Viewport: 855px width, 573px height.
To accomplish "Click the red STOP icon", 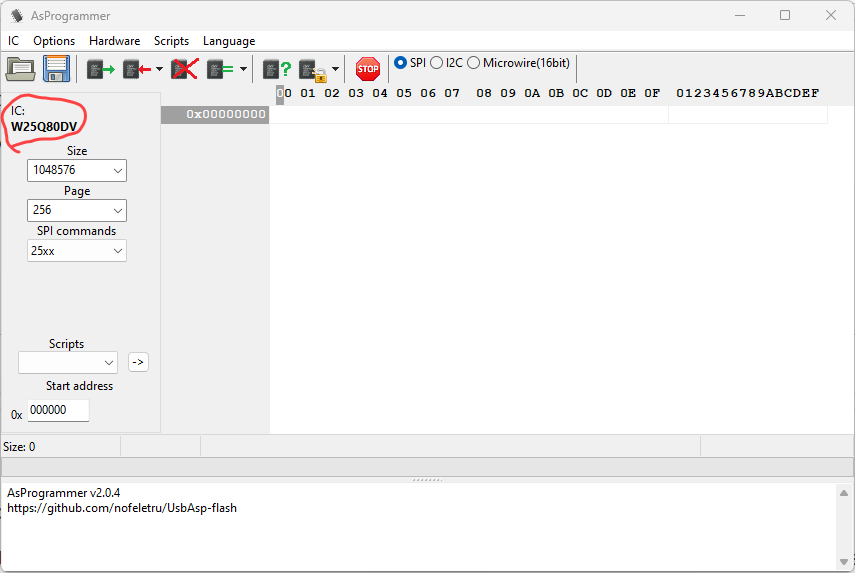I will 368,69.
